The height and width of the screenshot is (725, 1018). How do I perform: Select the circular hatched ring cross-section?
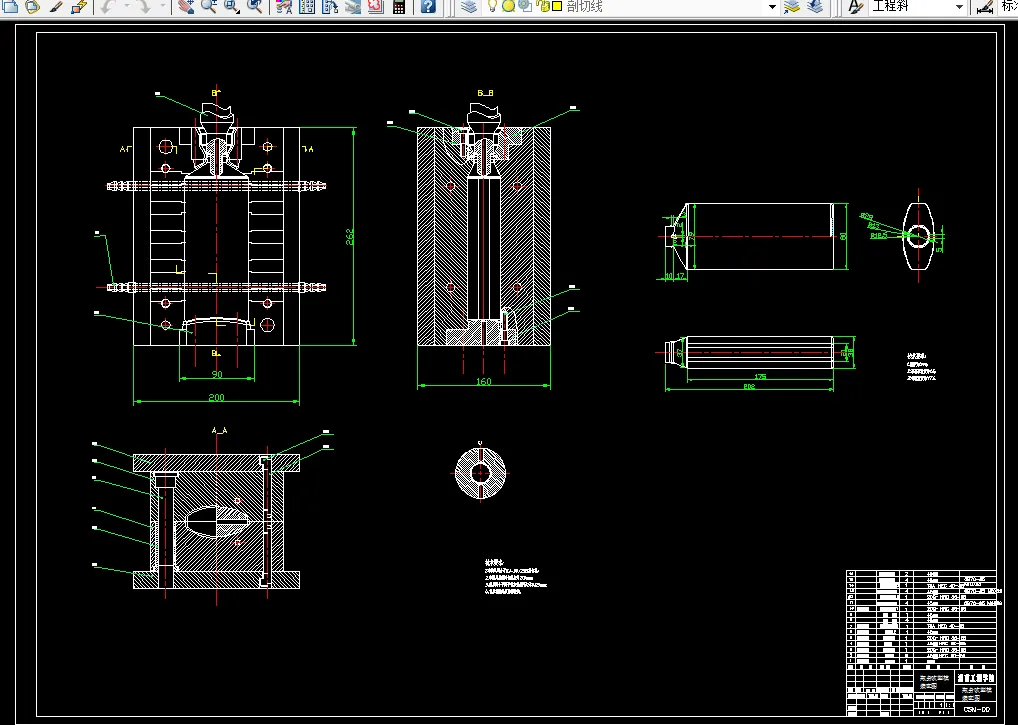pyautogui.click(x=480, y=473)
